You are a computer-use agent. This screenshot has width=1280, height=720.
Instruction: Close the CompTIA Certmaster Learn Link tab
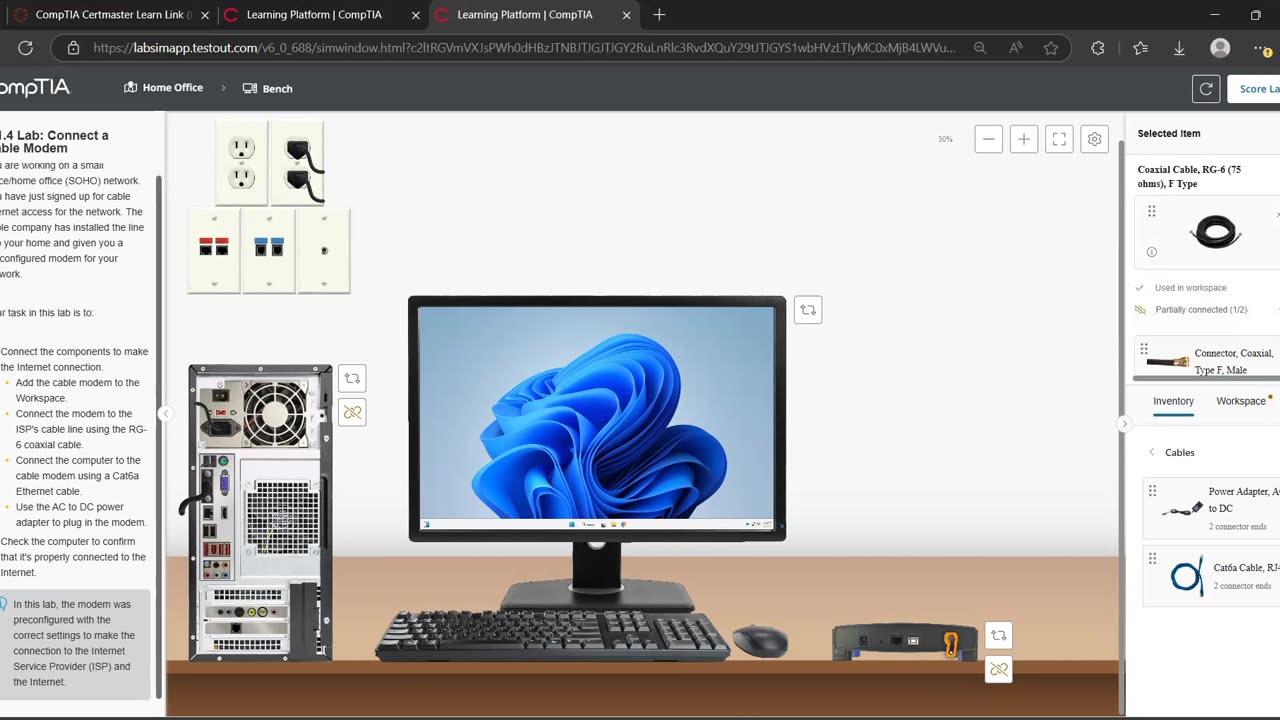tap(204, 15)
